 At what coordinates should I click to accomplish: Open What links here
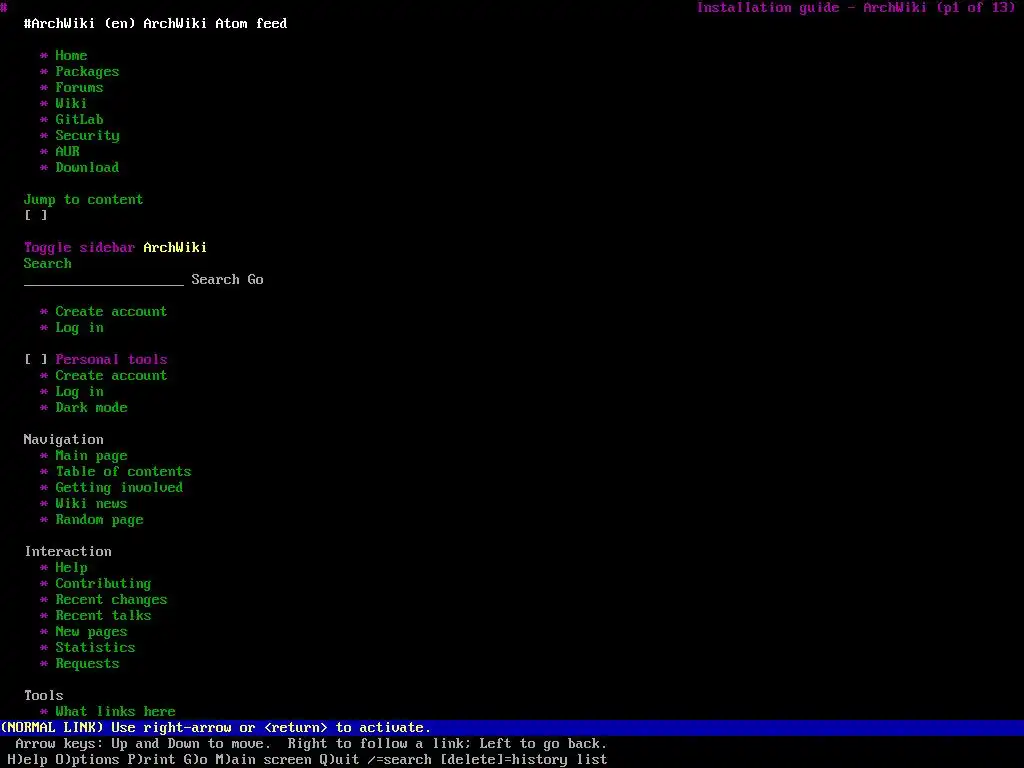115,711
